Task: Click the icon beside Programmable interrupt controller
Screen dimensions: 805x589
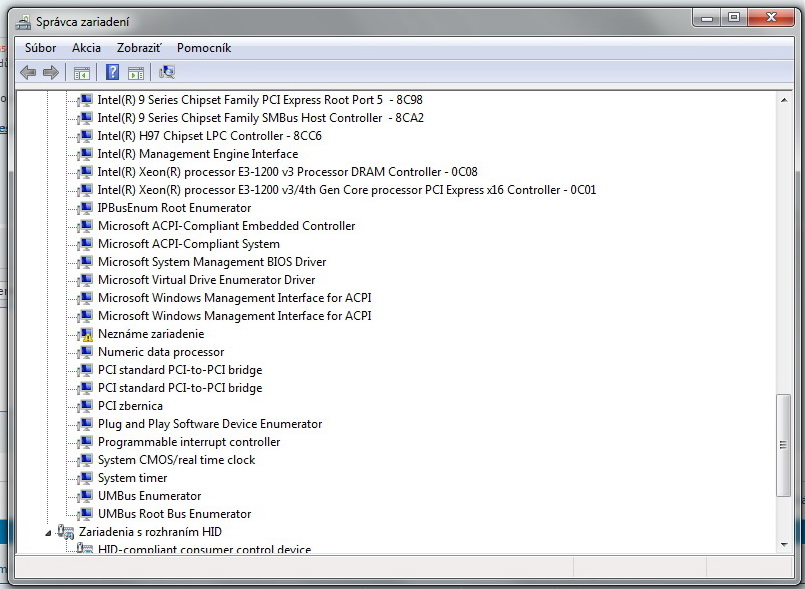Action: pos(85,442)
